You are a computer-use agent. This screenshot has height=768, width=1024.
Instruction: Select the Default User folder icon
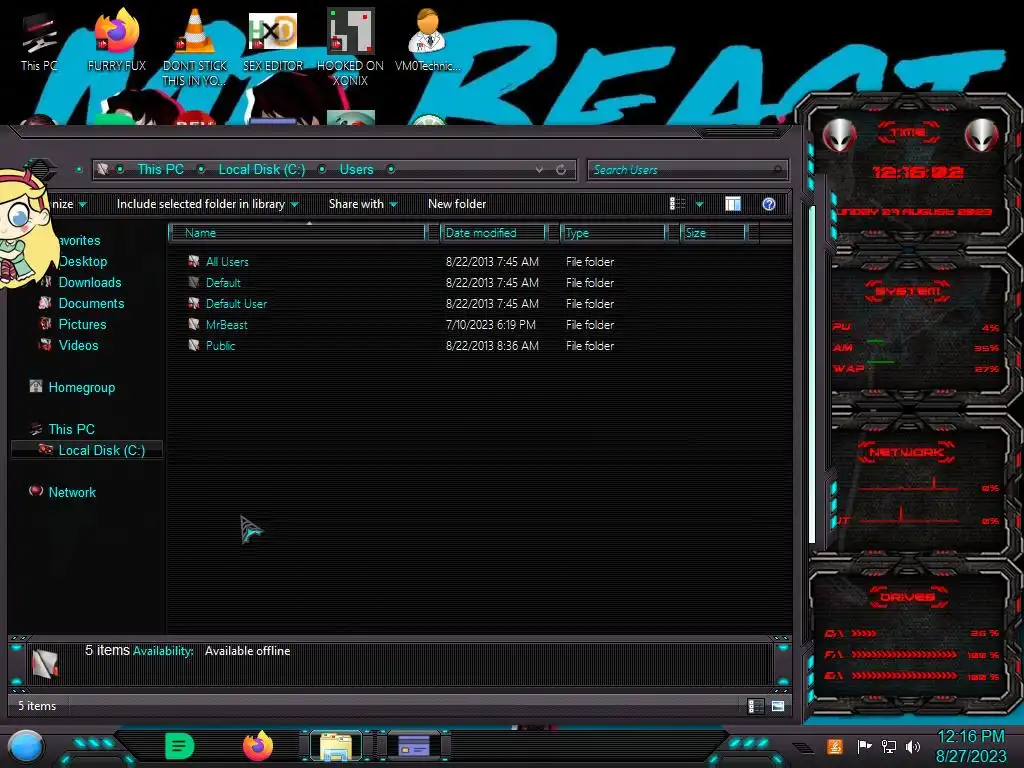193,304
